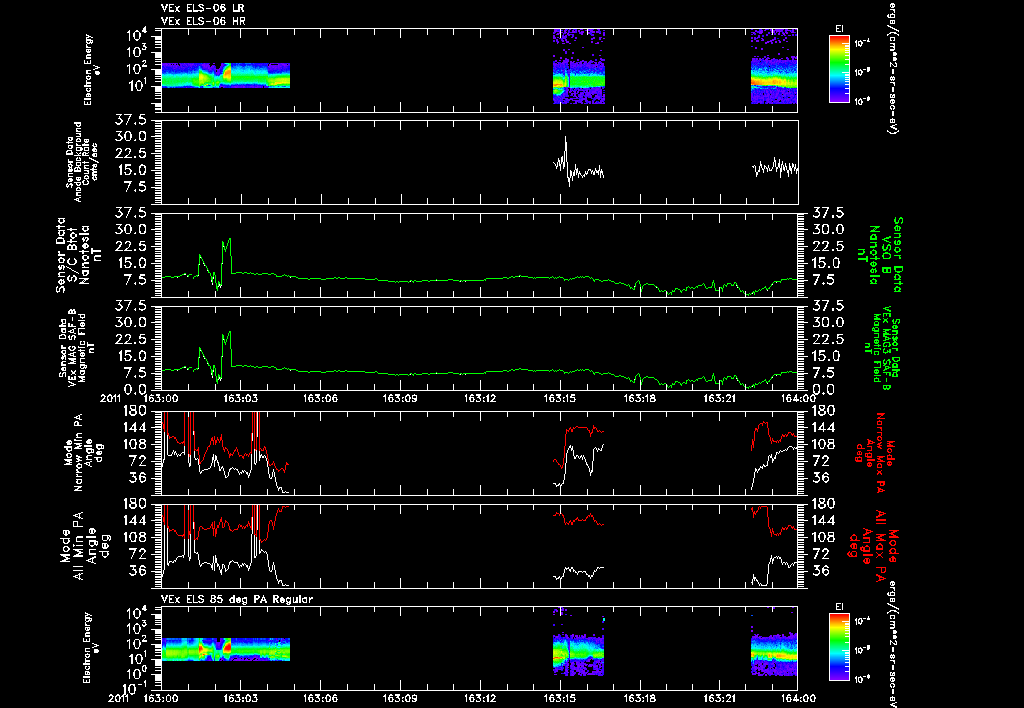Click the green "VSO B Nanotesla" label
This screenshot has width=1024, height=708.
pos(882,255)
